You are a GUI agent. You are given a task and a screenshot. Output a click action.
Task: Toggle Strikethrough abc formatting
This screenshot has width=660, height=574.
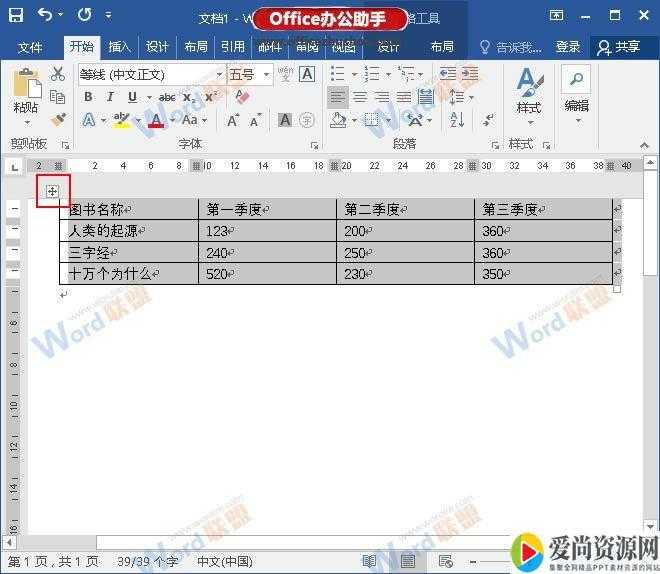click(167, 97)
